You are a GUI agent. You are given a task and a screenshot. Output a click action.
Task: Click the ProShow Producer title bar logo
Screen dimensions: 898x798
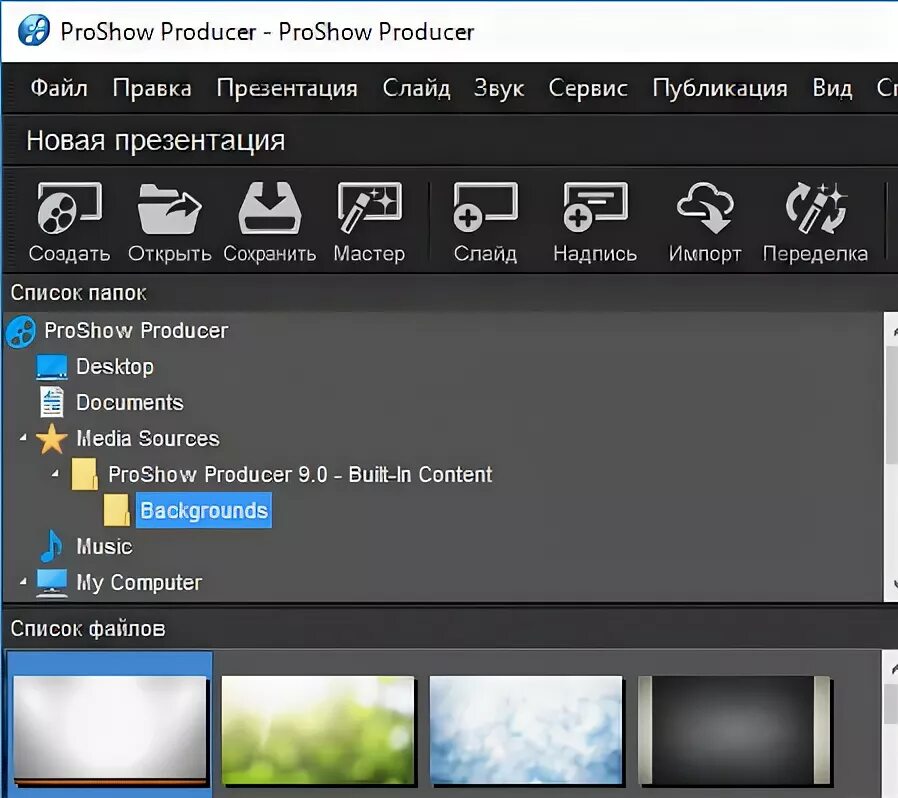pos(34,30)
